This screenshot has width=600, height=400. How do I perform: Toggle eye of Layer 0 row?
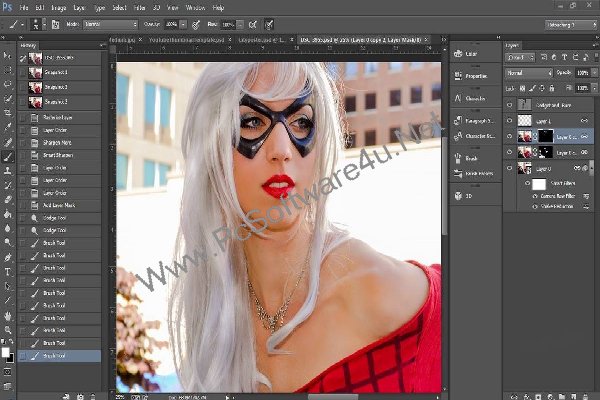click(509, 168)
